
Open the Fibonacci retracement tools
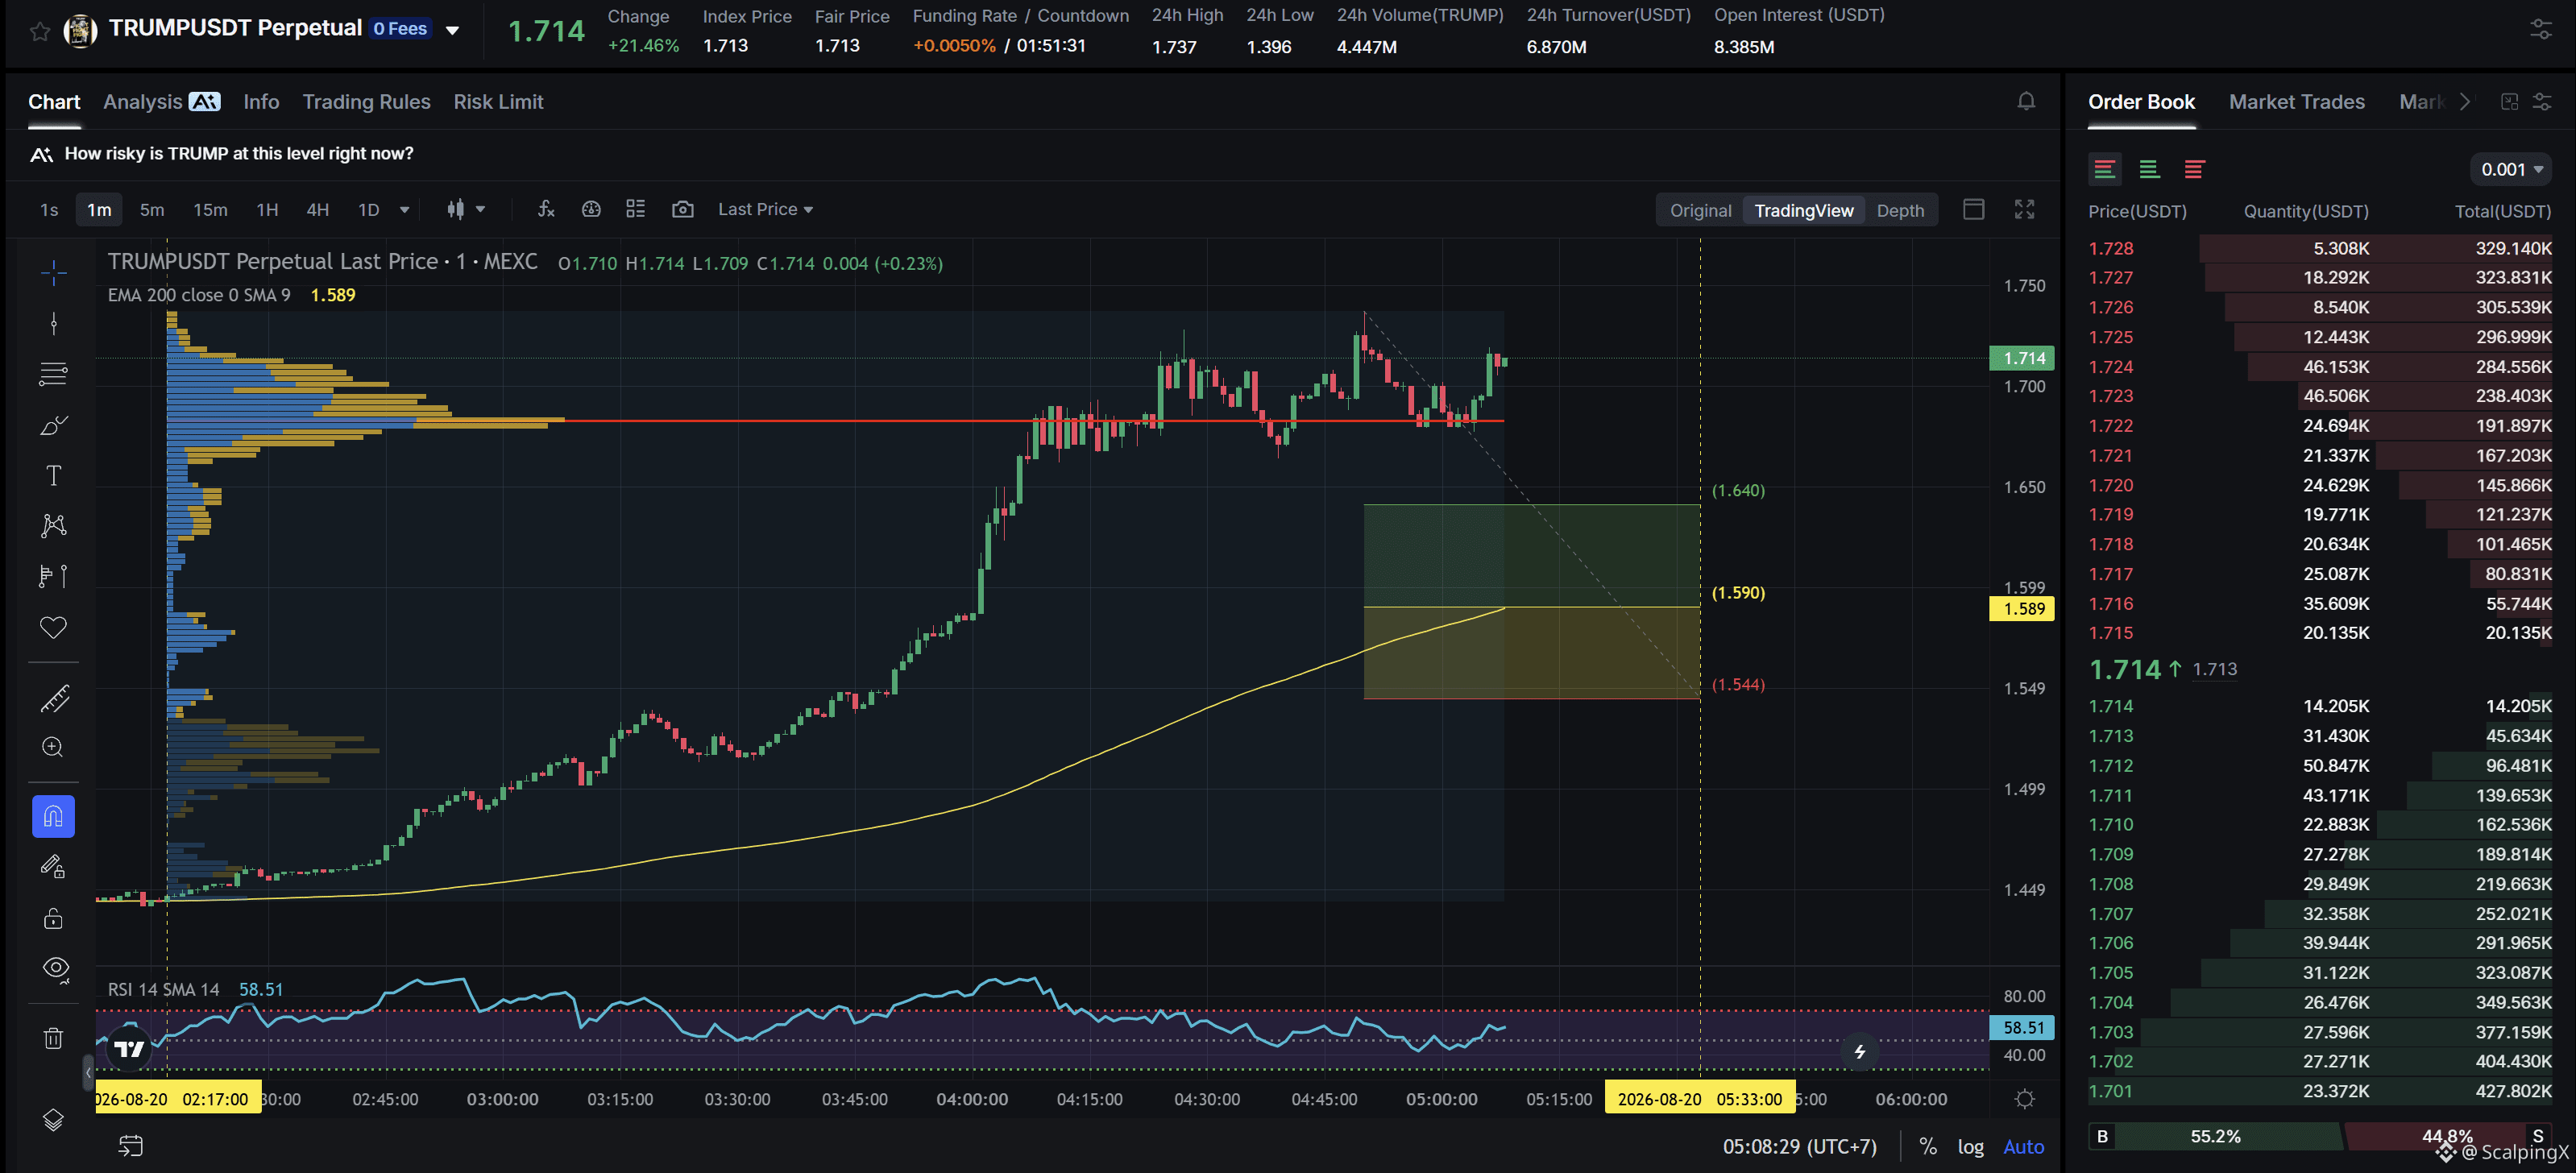point(54,374)
